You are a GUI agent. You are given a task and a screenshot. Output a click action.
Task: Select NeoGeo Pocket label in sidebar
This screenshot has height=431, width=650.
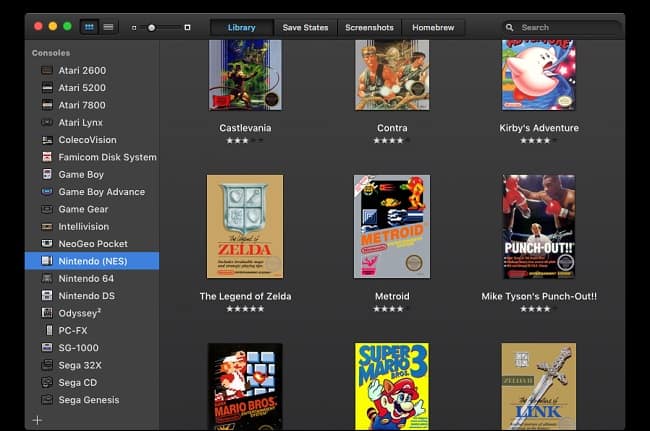[93, 244]
